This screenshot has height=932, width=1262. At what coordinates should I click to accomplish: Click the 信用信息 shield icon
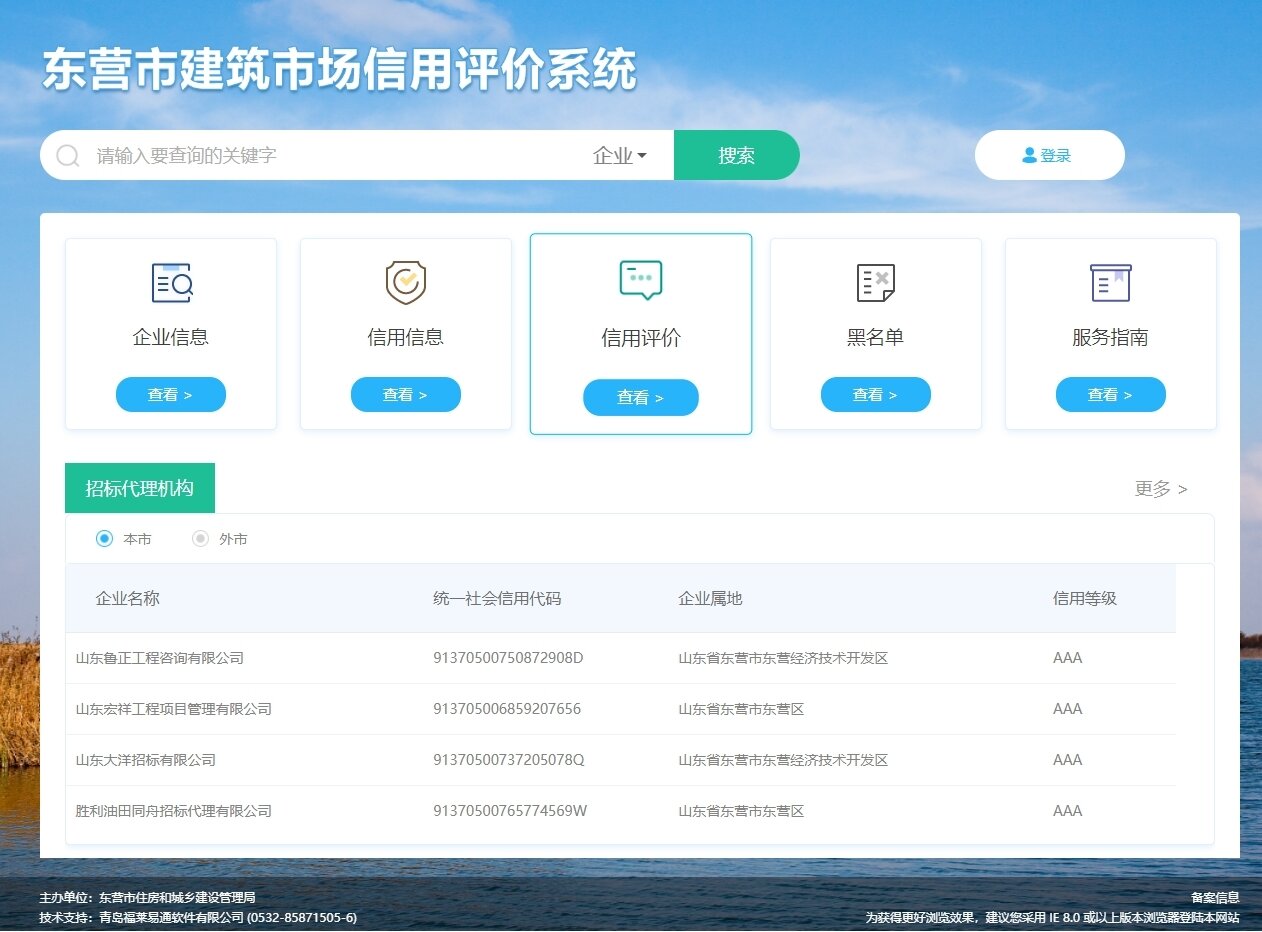tap(406, 282)
